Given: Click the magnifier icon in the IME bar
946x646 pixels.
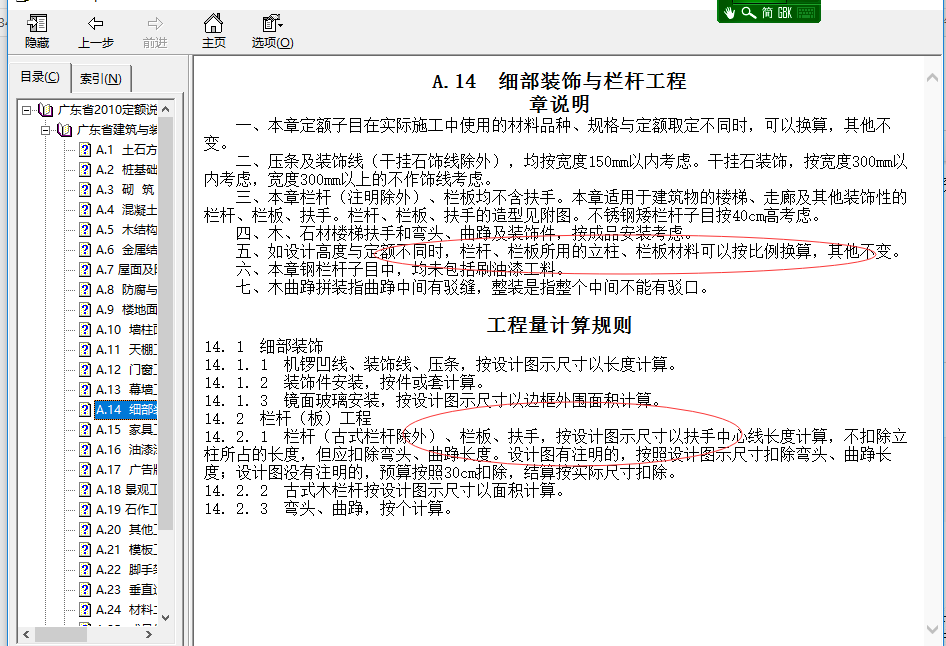Looking at the screenshot, I should click(748, 12).
